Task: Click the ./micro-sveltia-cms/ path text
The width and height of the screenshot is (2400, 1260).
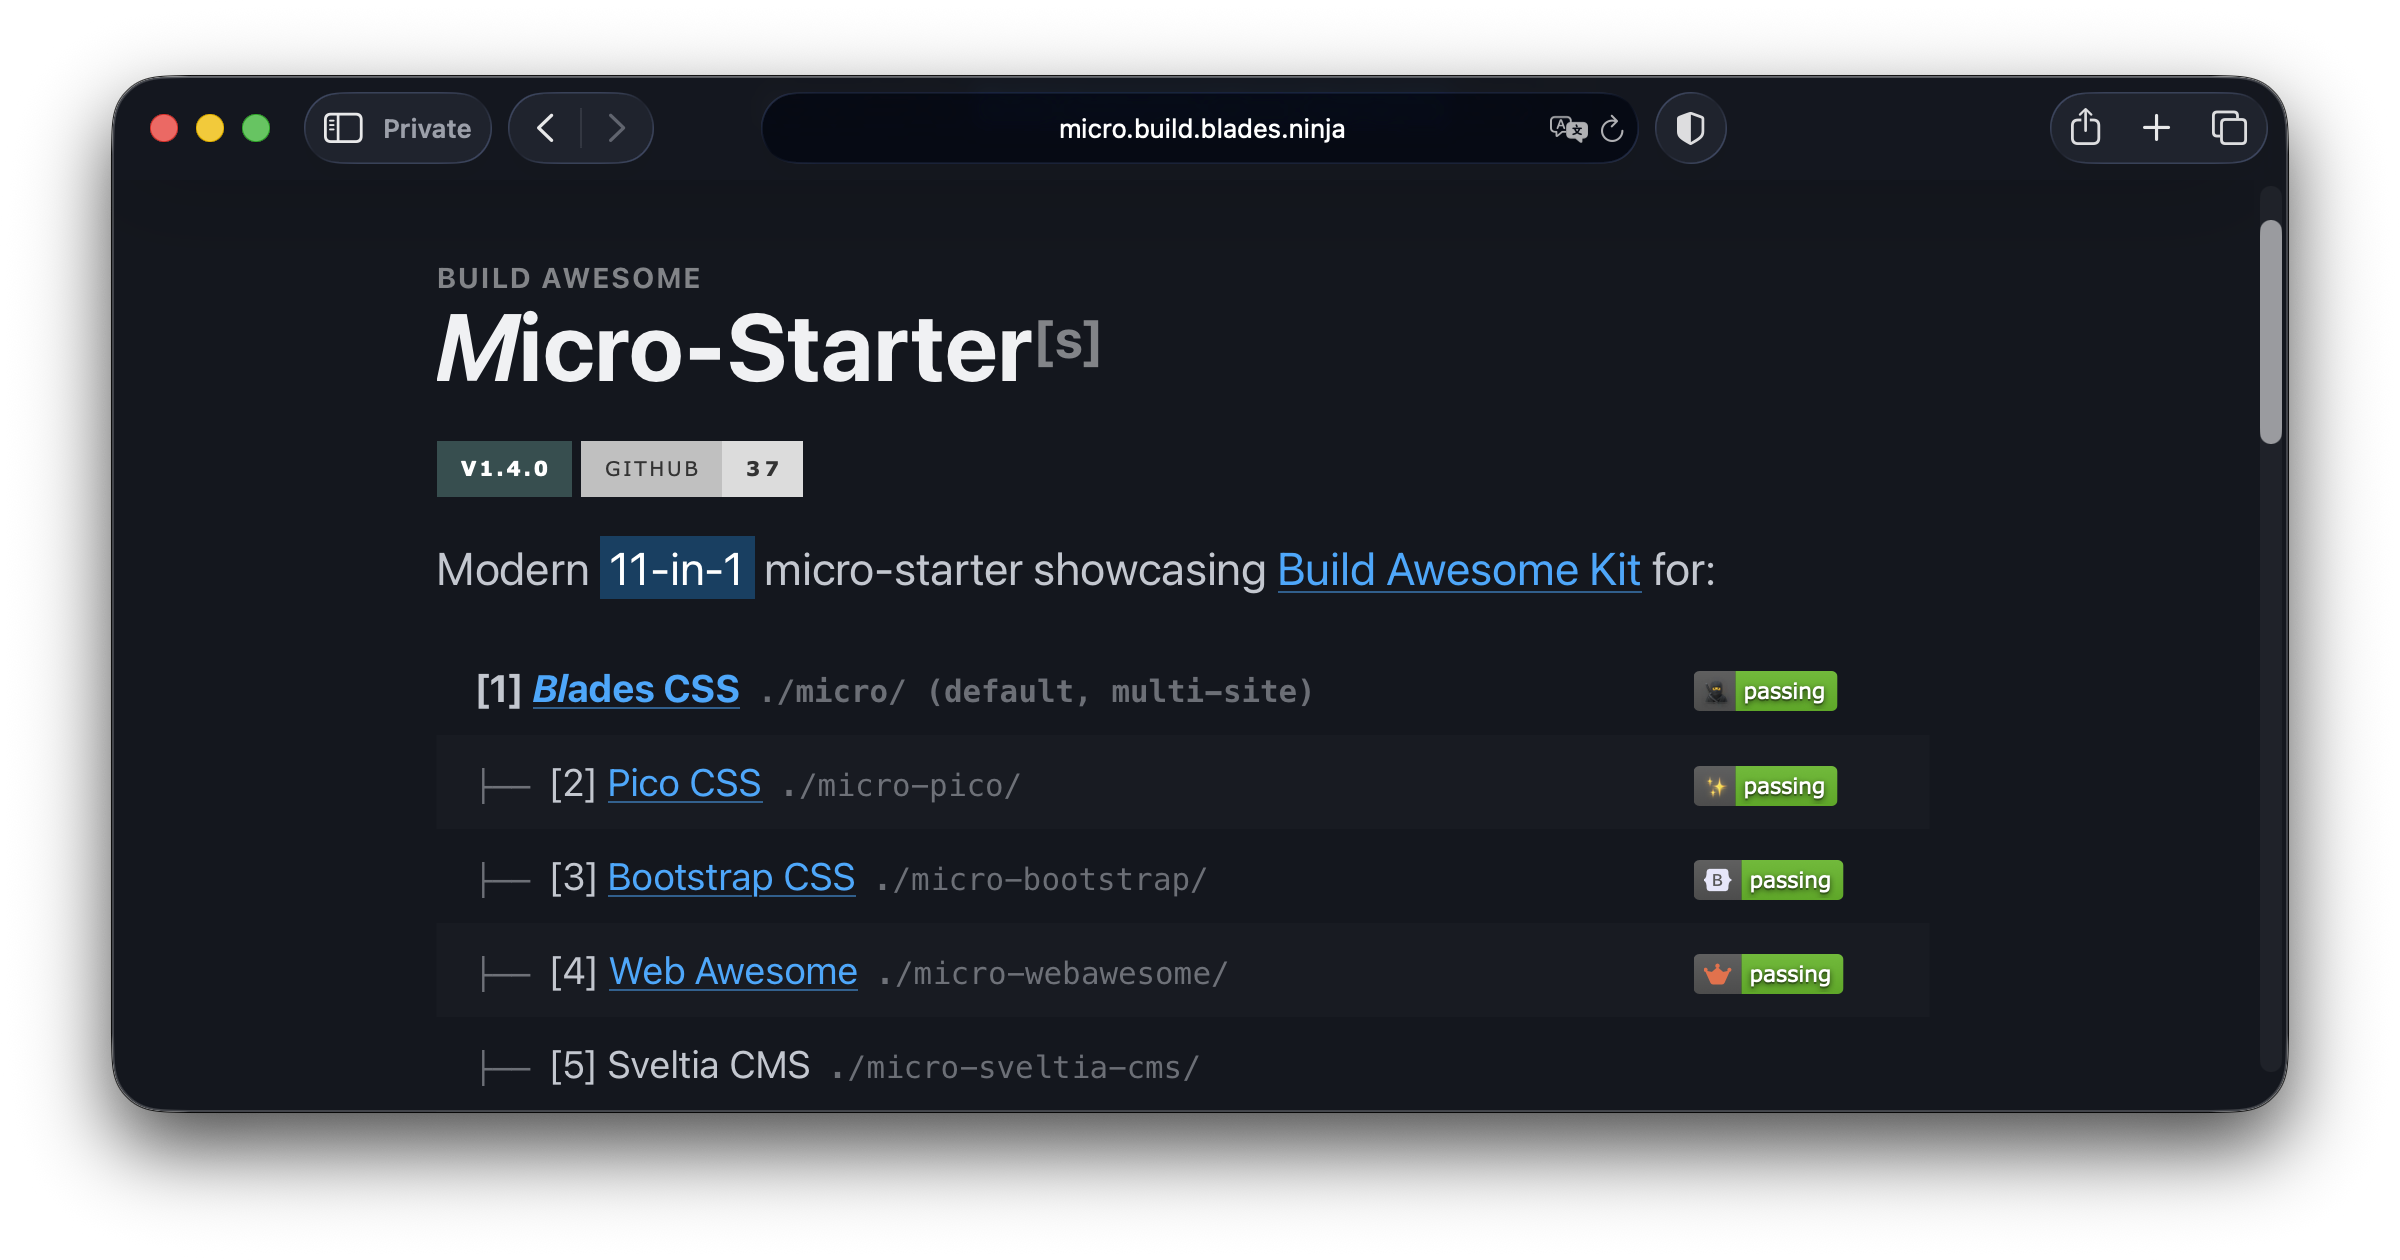Action: click(x=1015, y=1068)
